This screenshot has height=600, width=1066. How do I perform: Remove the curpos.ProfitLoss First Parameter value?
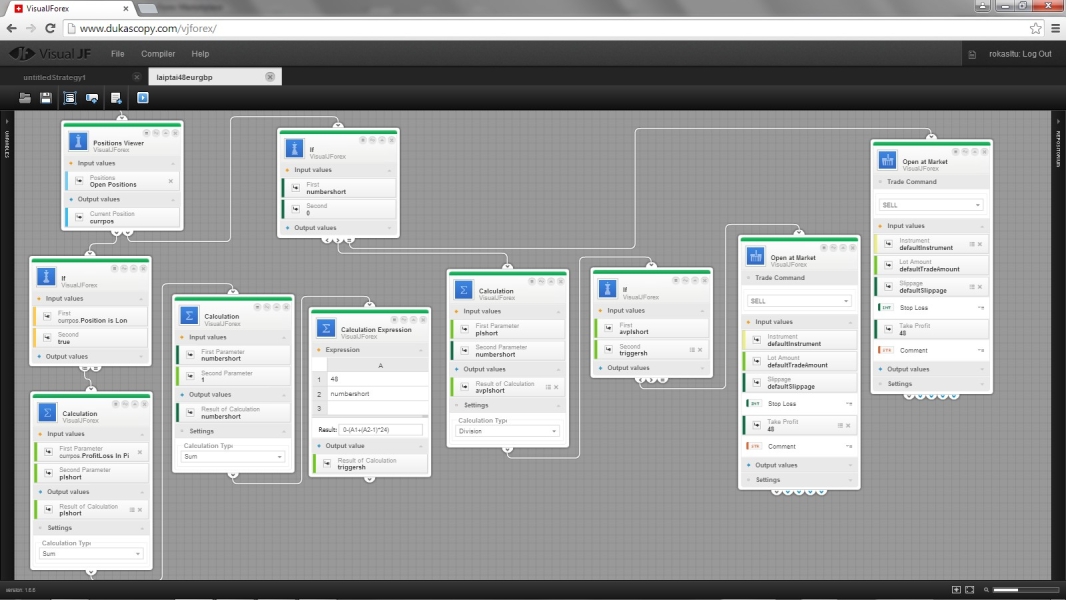click(140, 452)
